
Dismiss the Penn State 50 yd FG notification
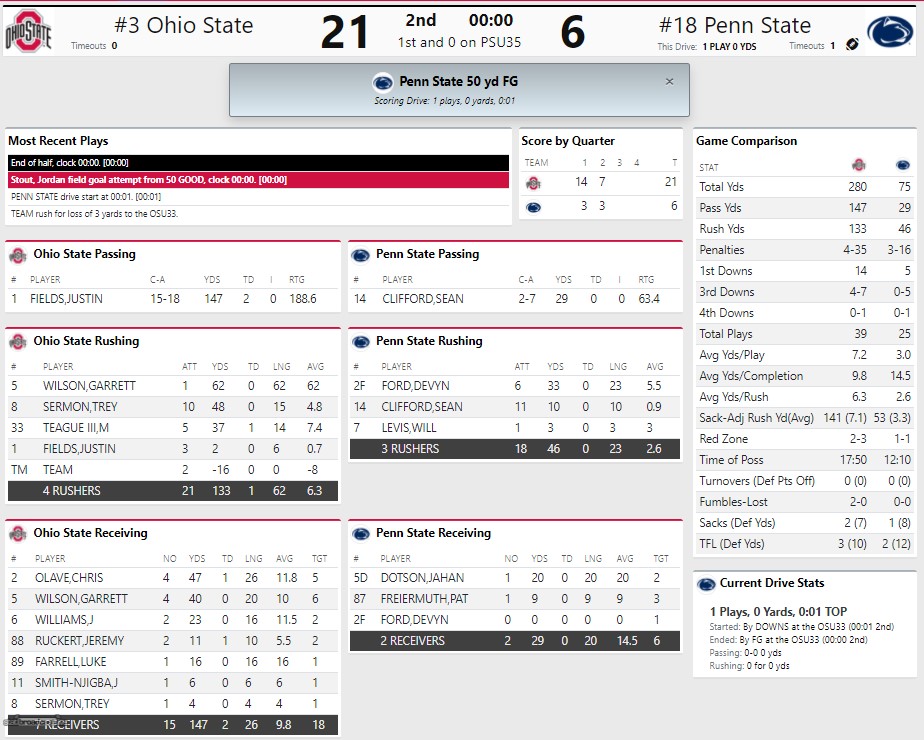[670, 82]
